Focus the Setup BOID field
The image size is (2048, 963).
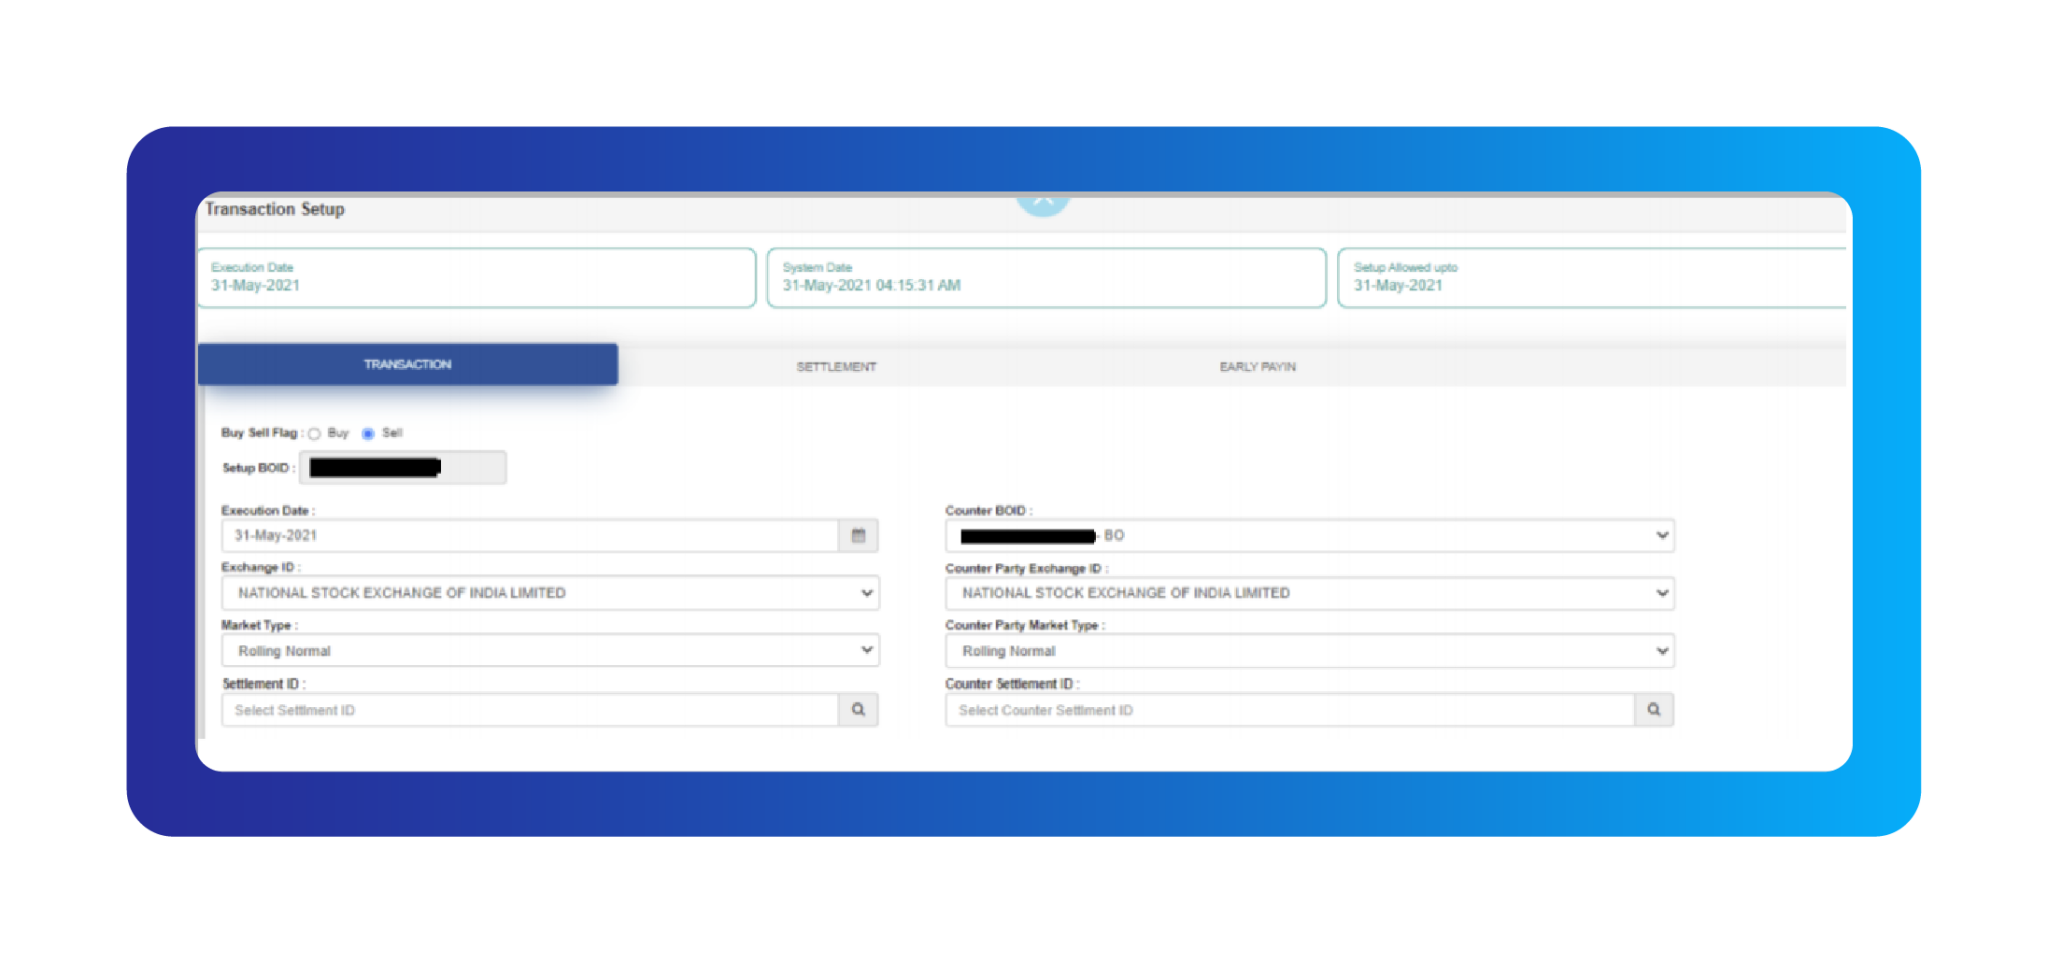coord(403,468)
